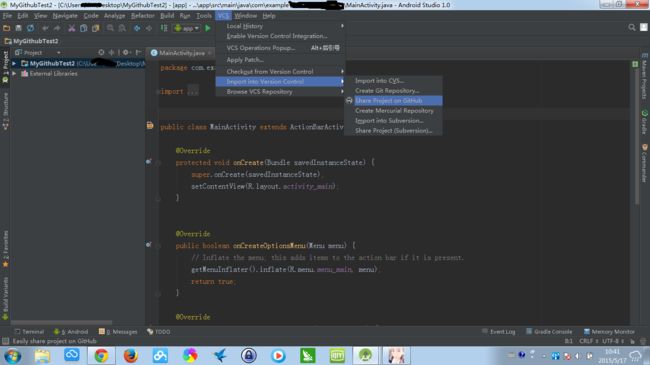Click the green Run app button
Screen dimensions: 650x365
(x=208, y=28)
